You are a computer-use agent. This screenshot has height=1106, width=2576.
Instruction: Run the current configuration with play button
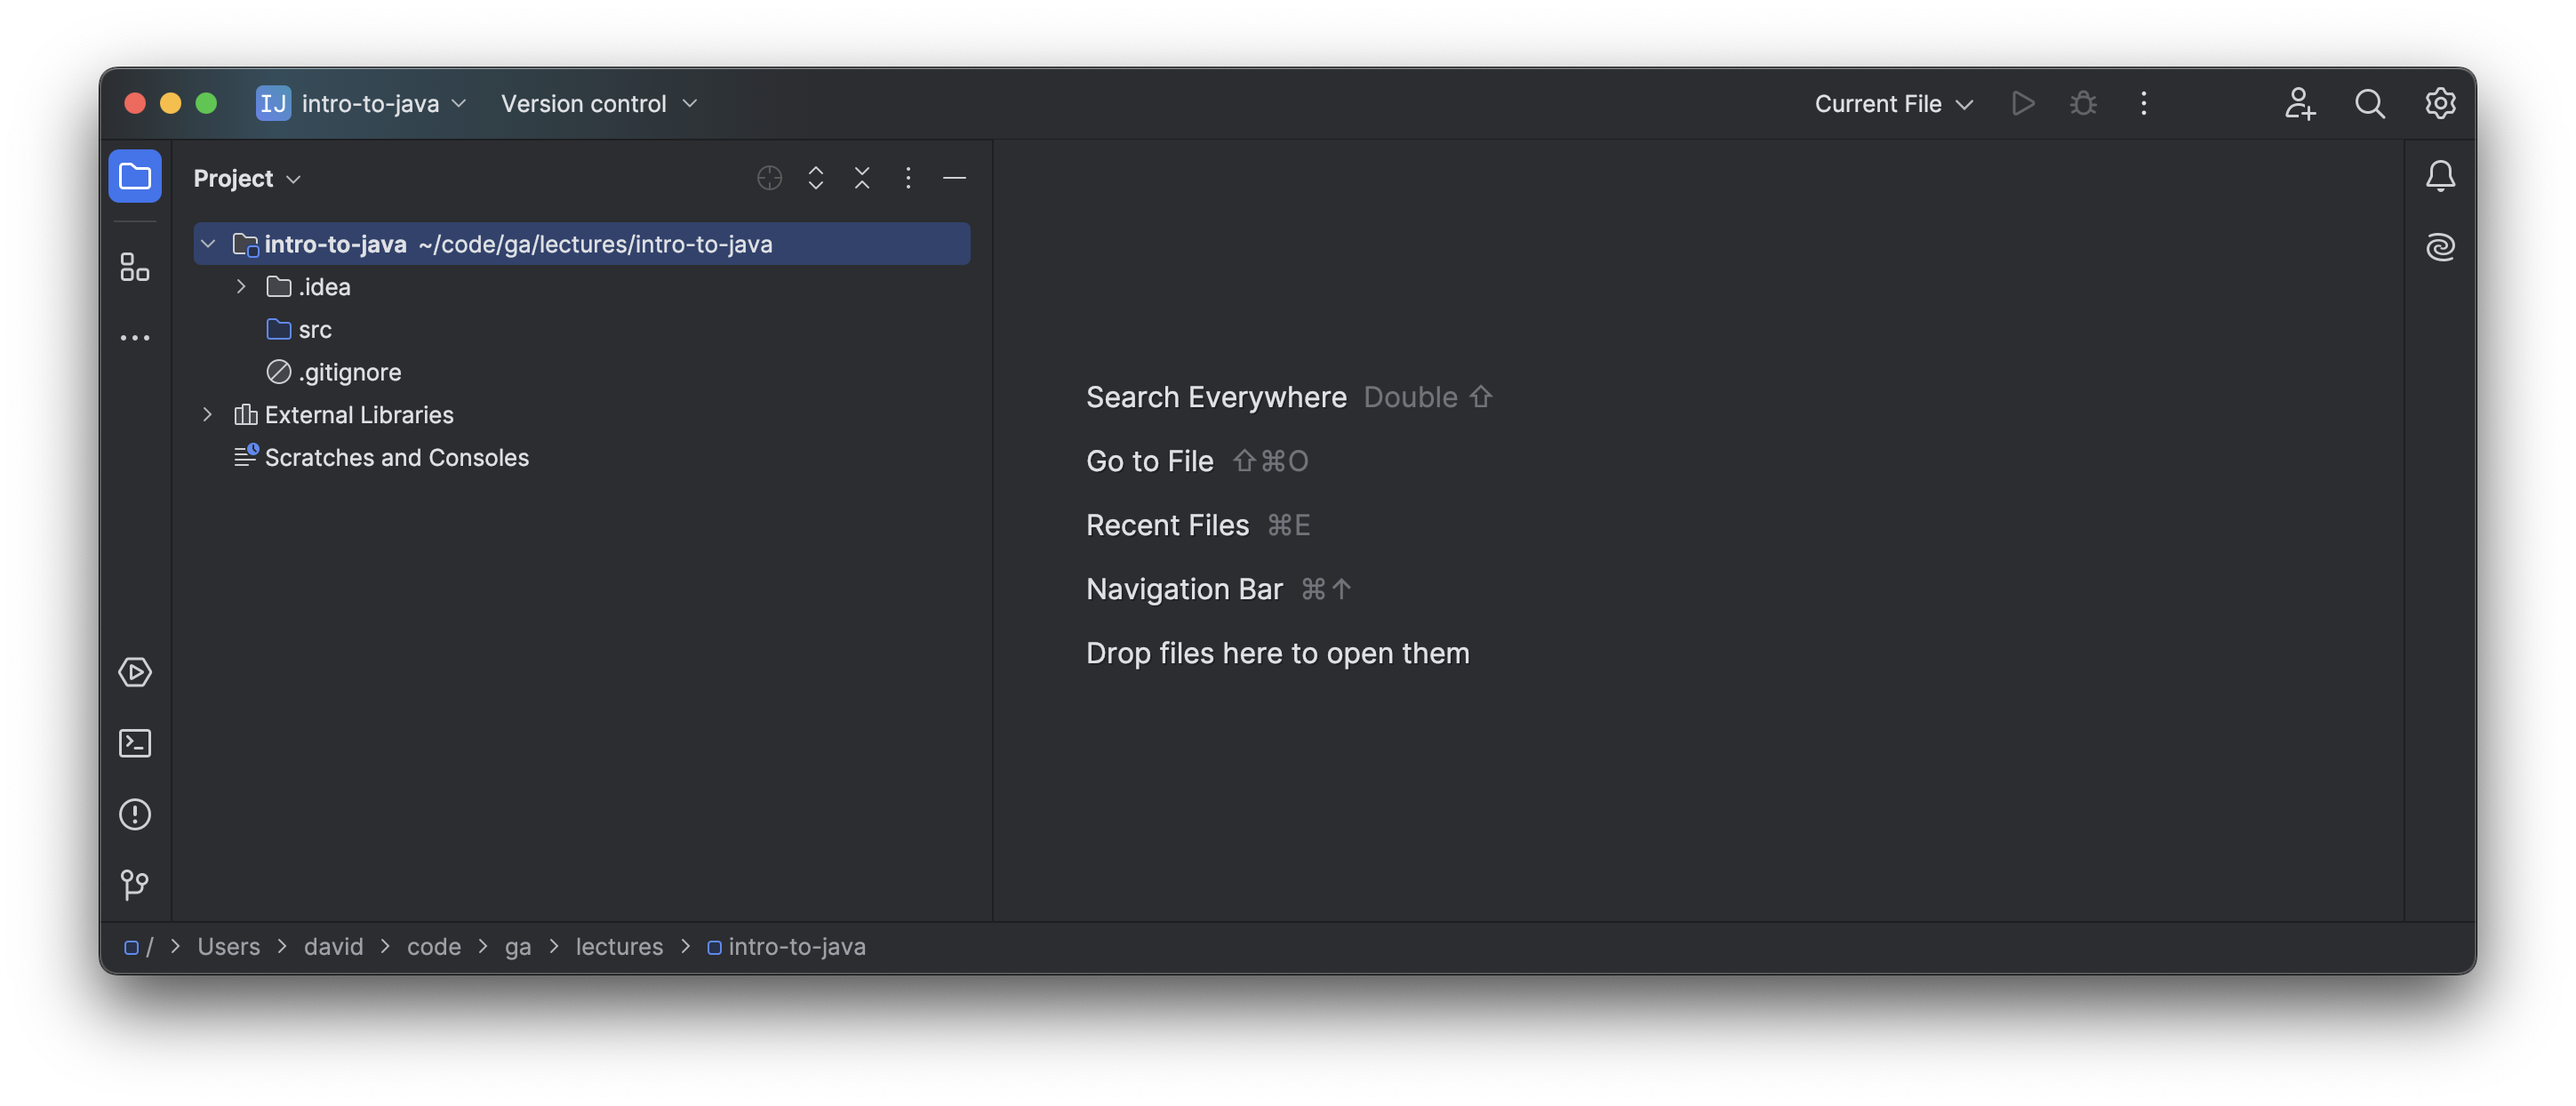point(2022,103)
